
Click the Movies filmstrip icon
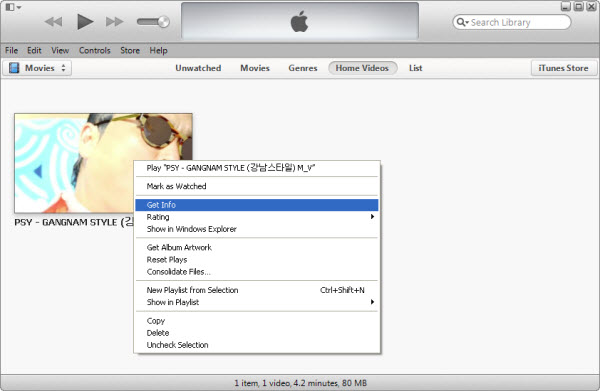pos(14,68)
